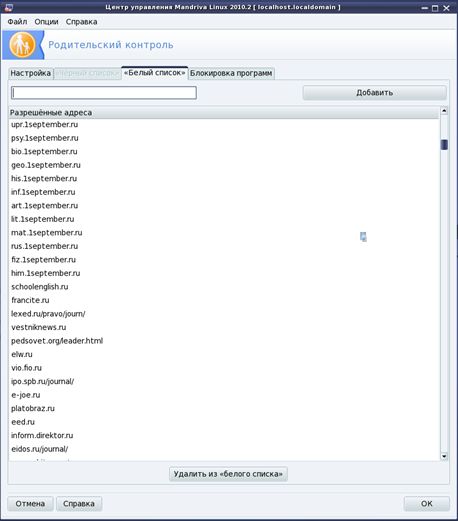Click the Отмена button
The width and height of the screenshot is (458, 521).
click(30, 503)
